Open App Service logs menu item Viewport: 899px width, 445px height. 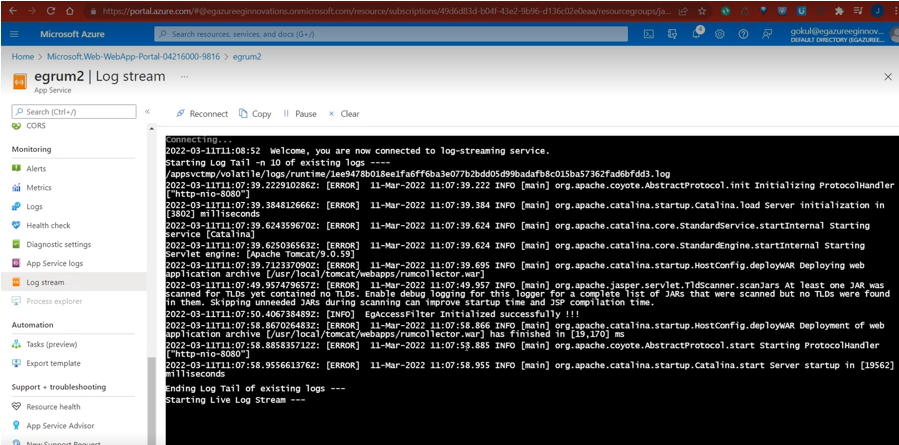click(54, 263)
